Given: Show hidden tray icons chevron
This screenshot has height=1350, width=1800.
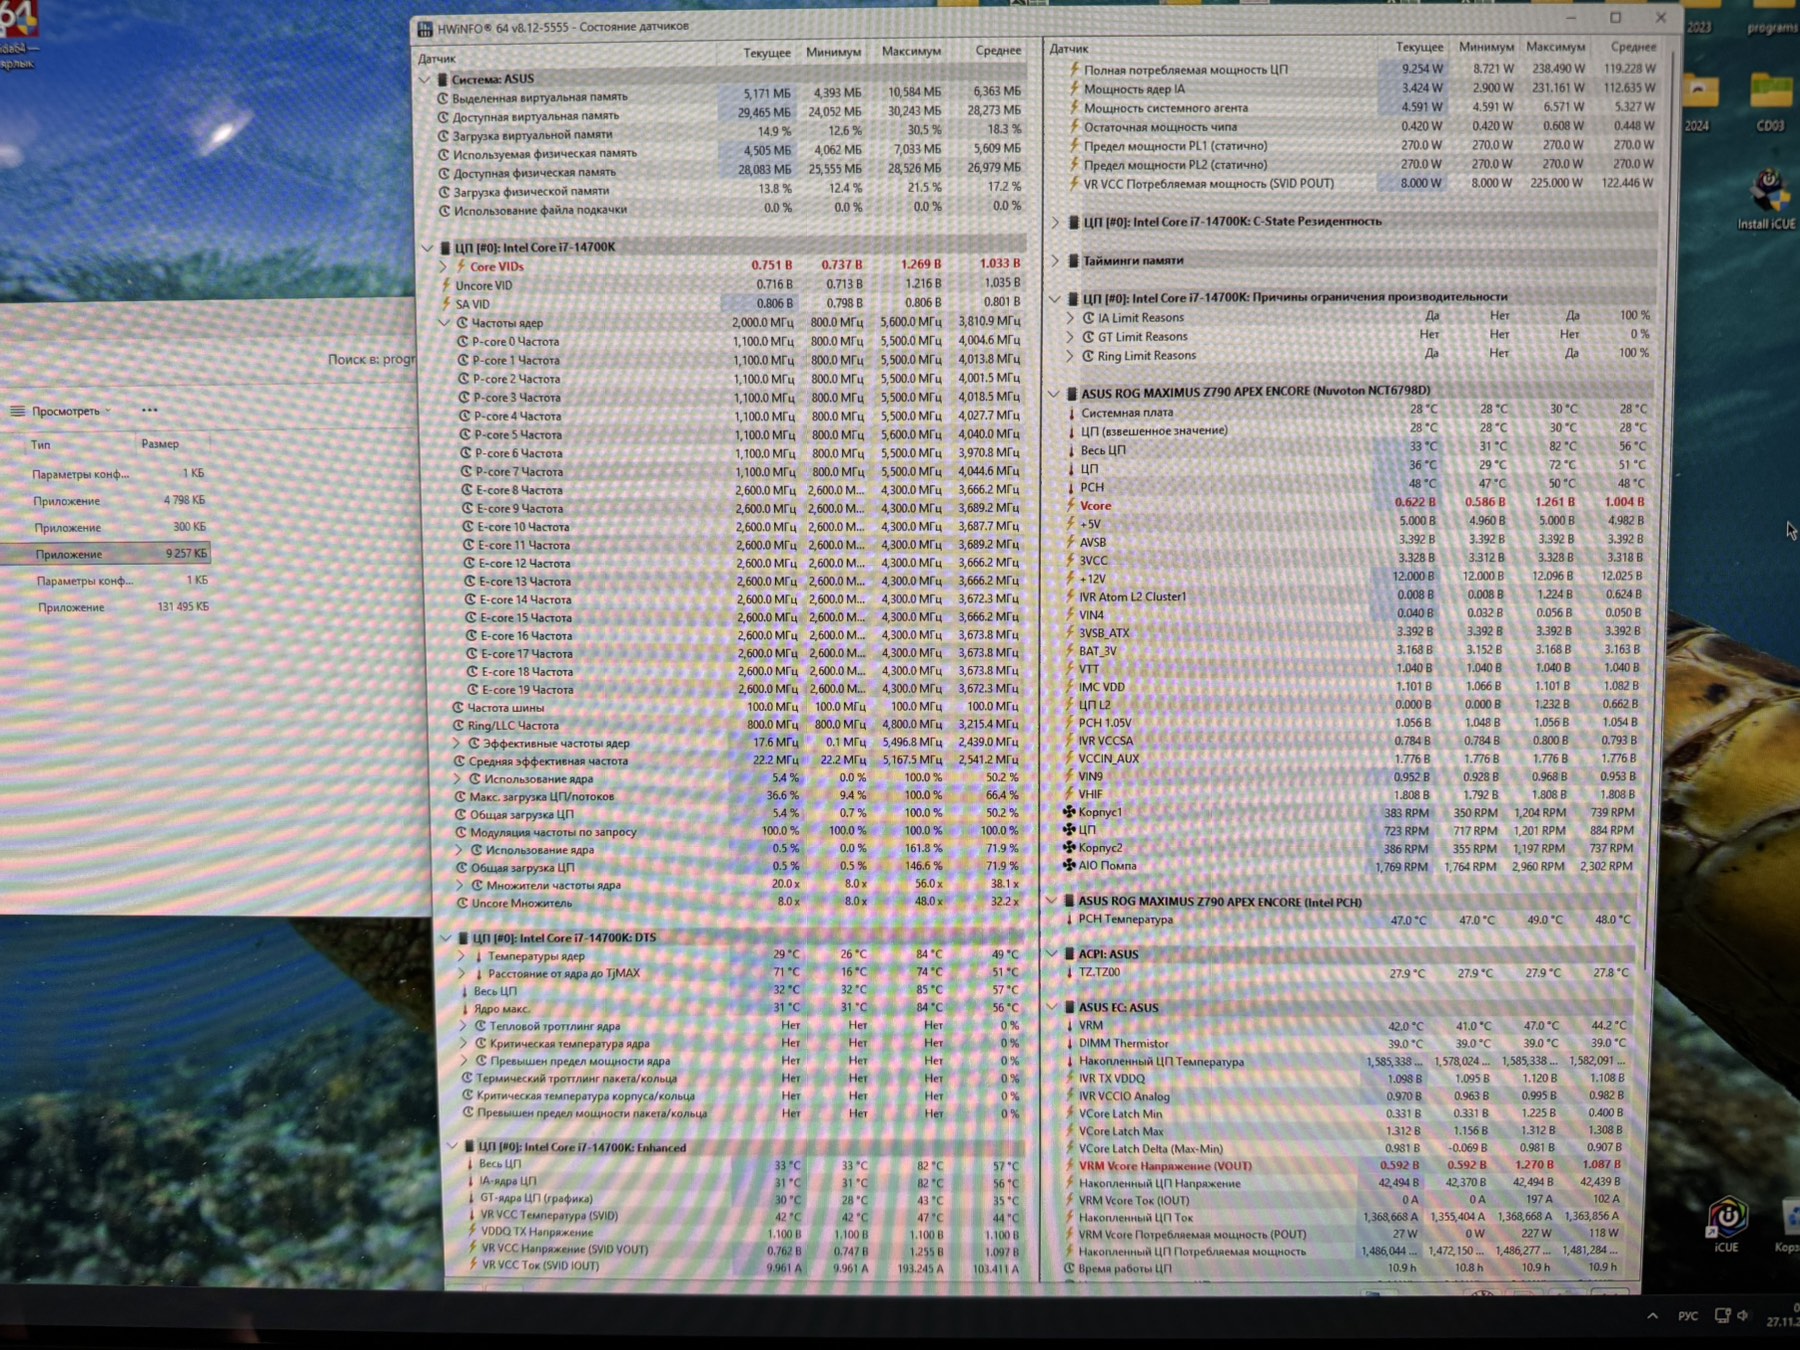Looking at the screenshot, I should coord(1651,1316).
